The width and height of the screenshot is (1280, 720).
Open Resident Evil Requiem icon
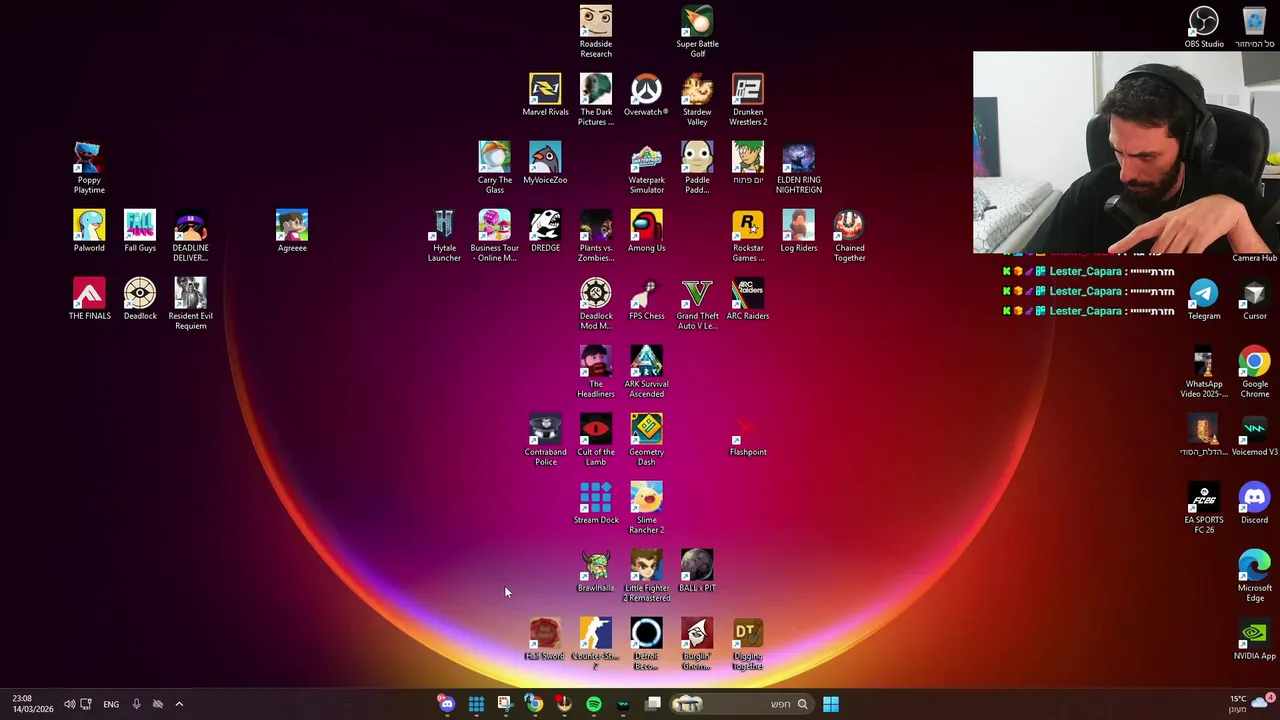point(190,303)
